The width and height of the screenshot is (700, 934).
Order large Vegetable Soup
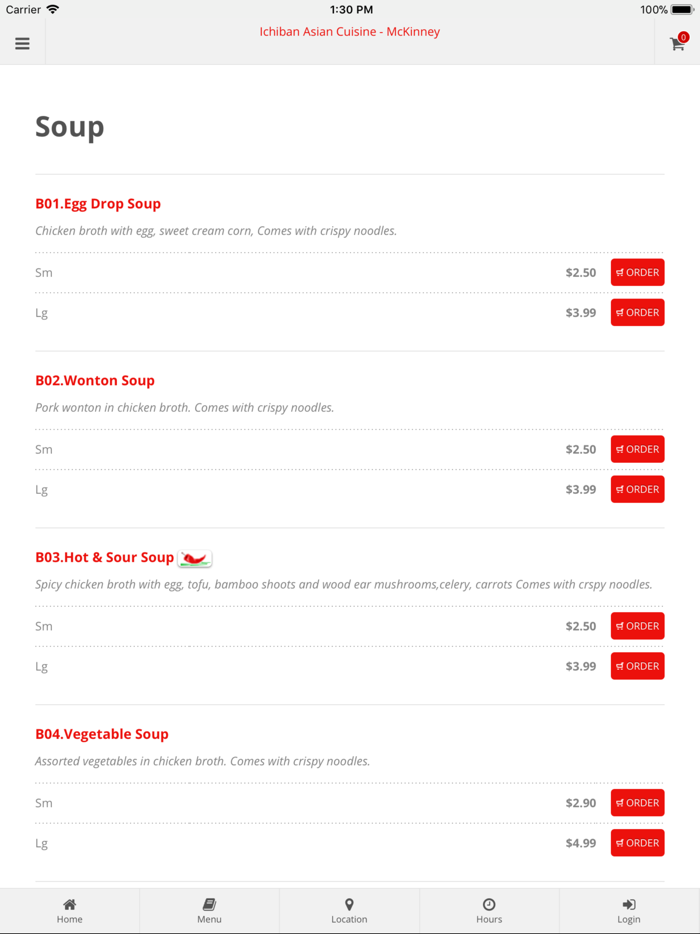coord(637,843)
